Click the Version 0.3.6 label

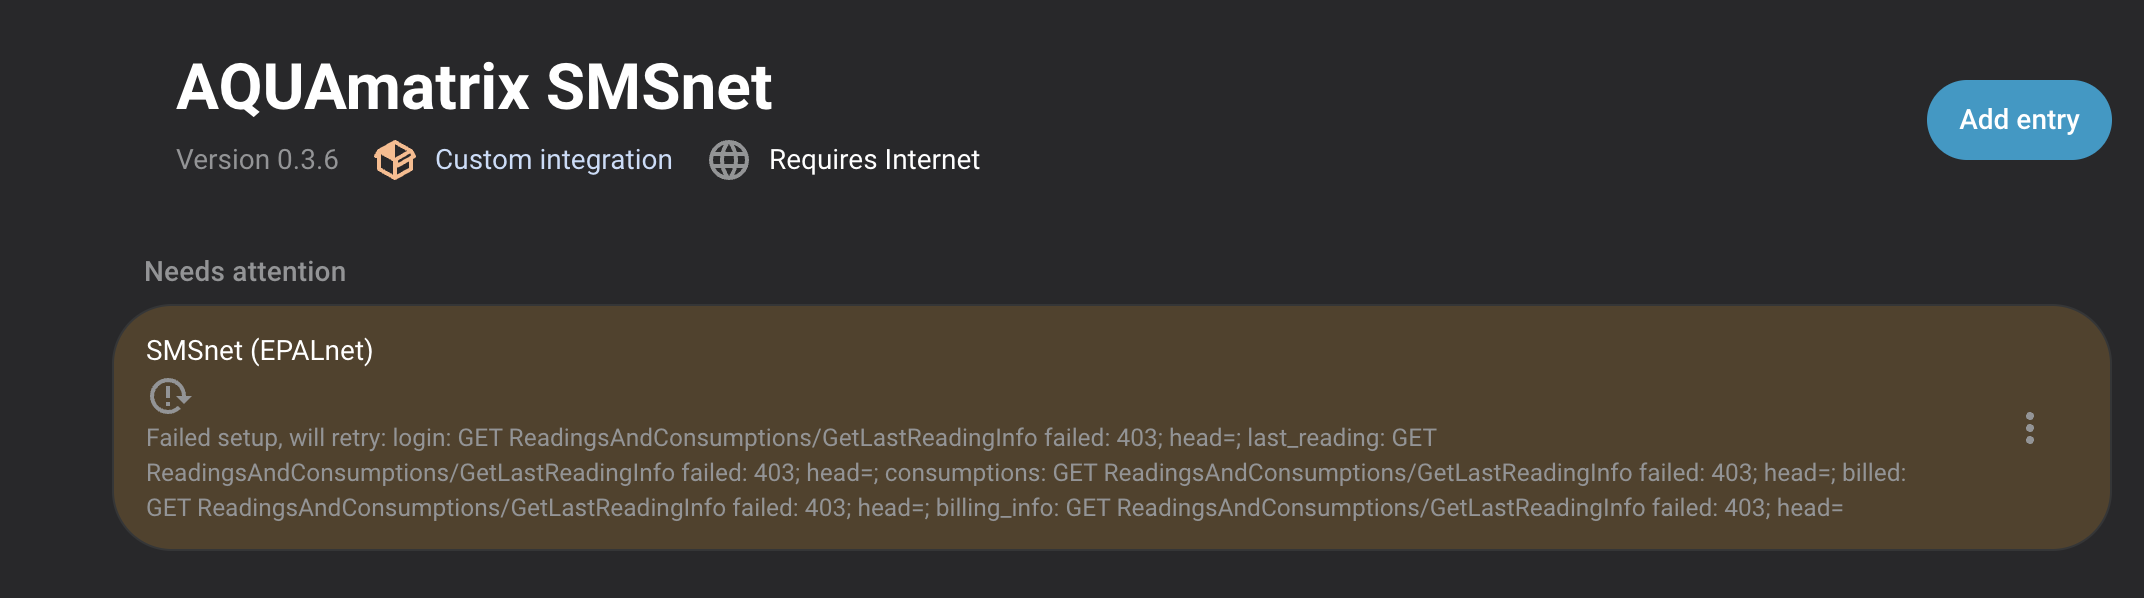257,160
